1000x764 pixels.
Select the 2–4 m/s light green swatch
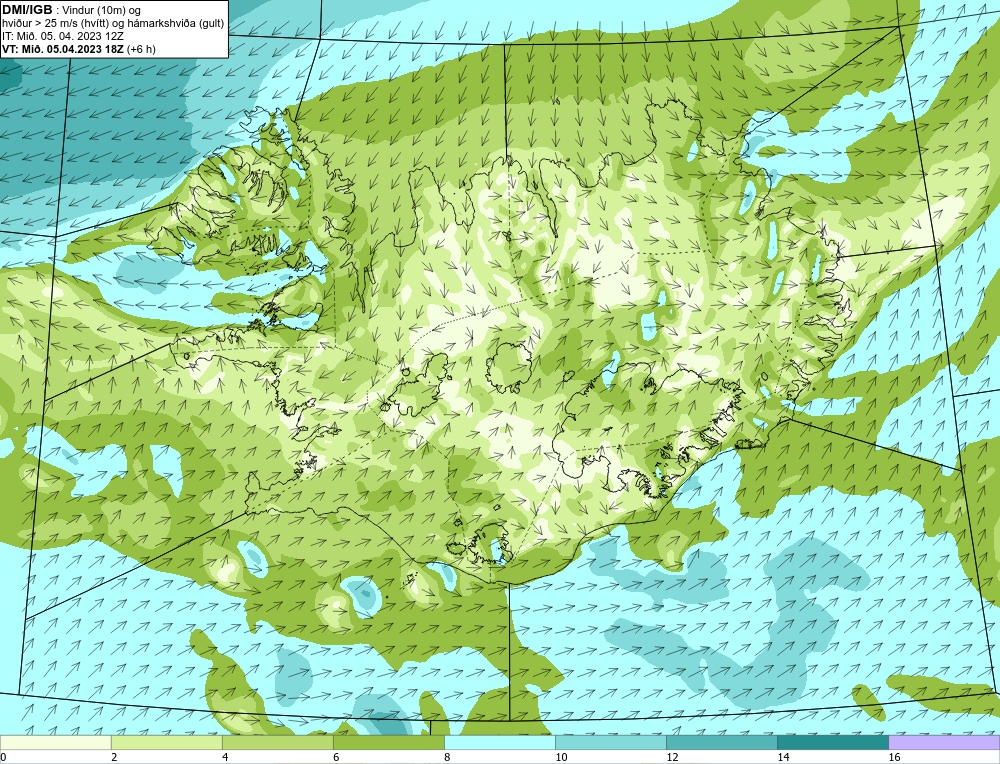pyautogui.click(x=167, y=743)
